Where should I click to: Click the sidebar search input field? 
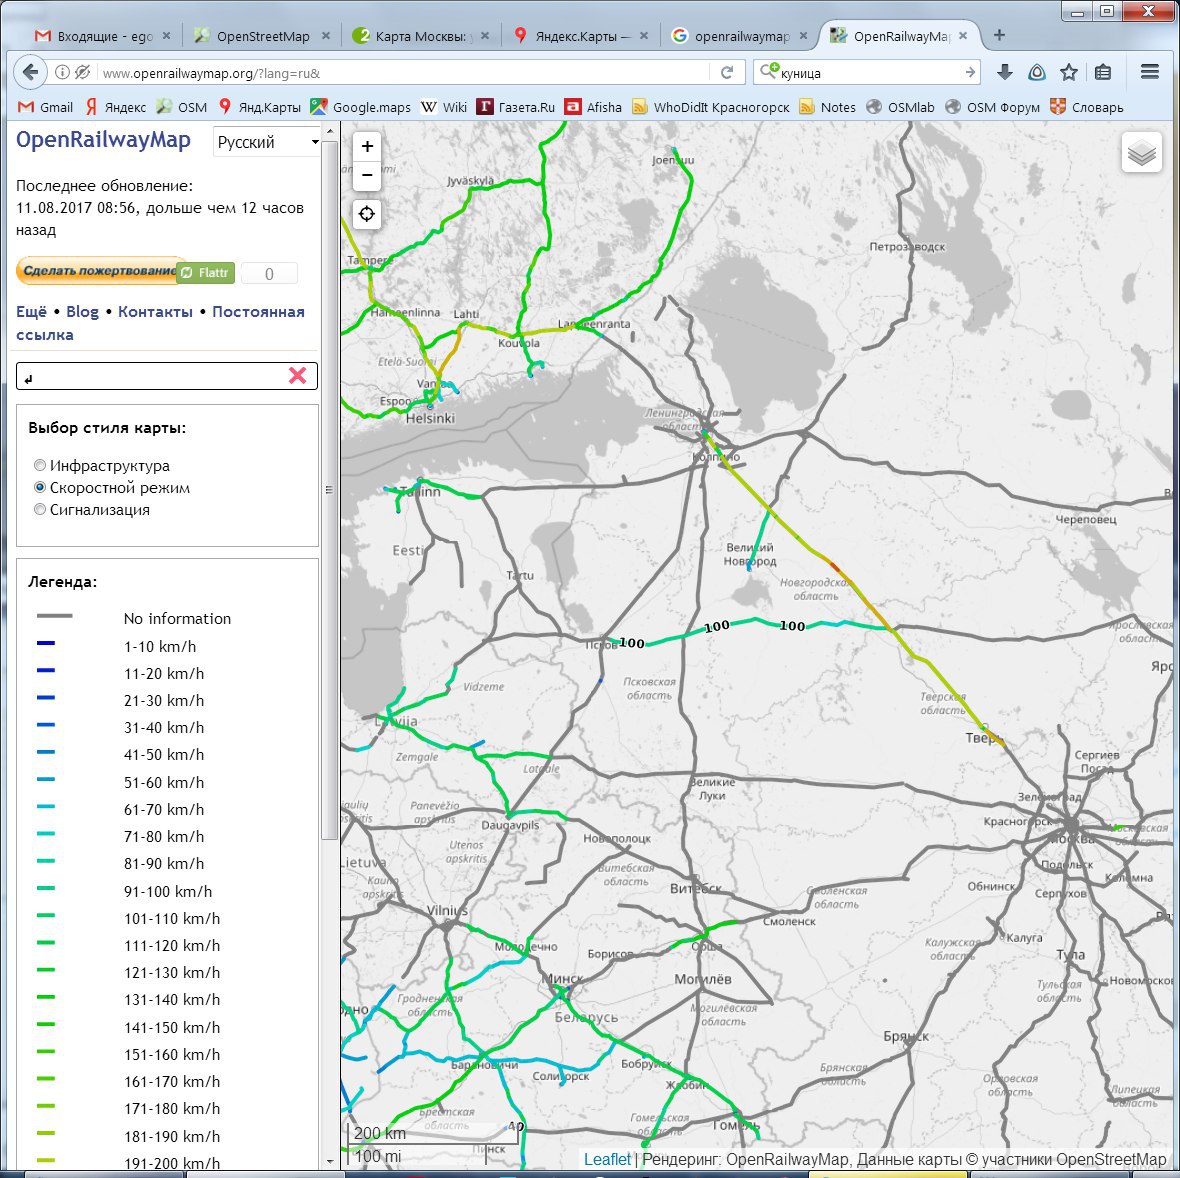tap(154, 376)
